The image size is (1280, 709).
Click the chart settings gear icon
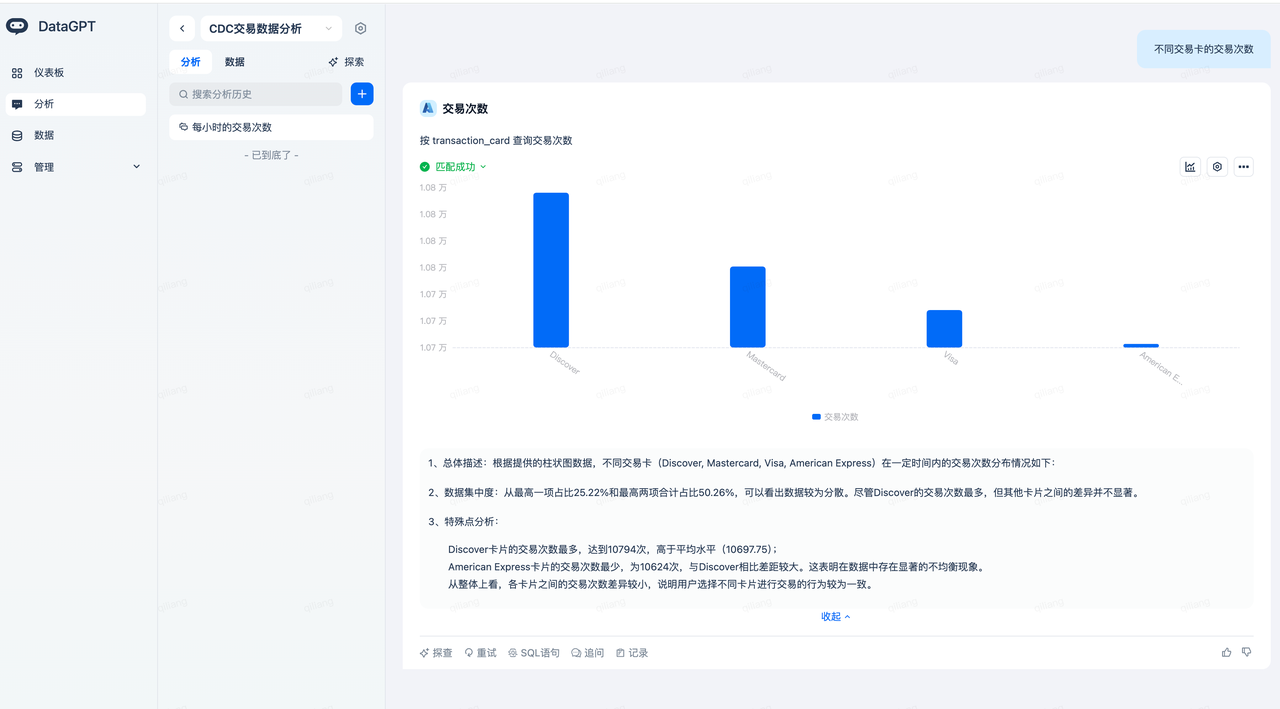click(x=1217, y=167)
